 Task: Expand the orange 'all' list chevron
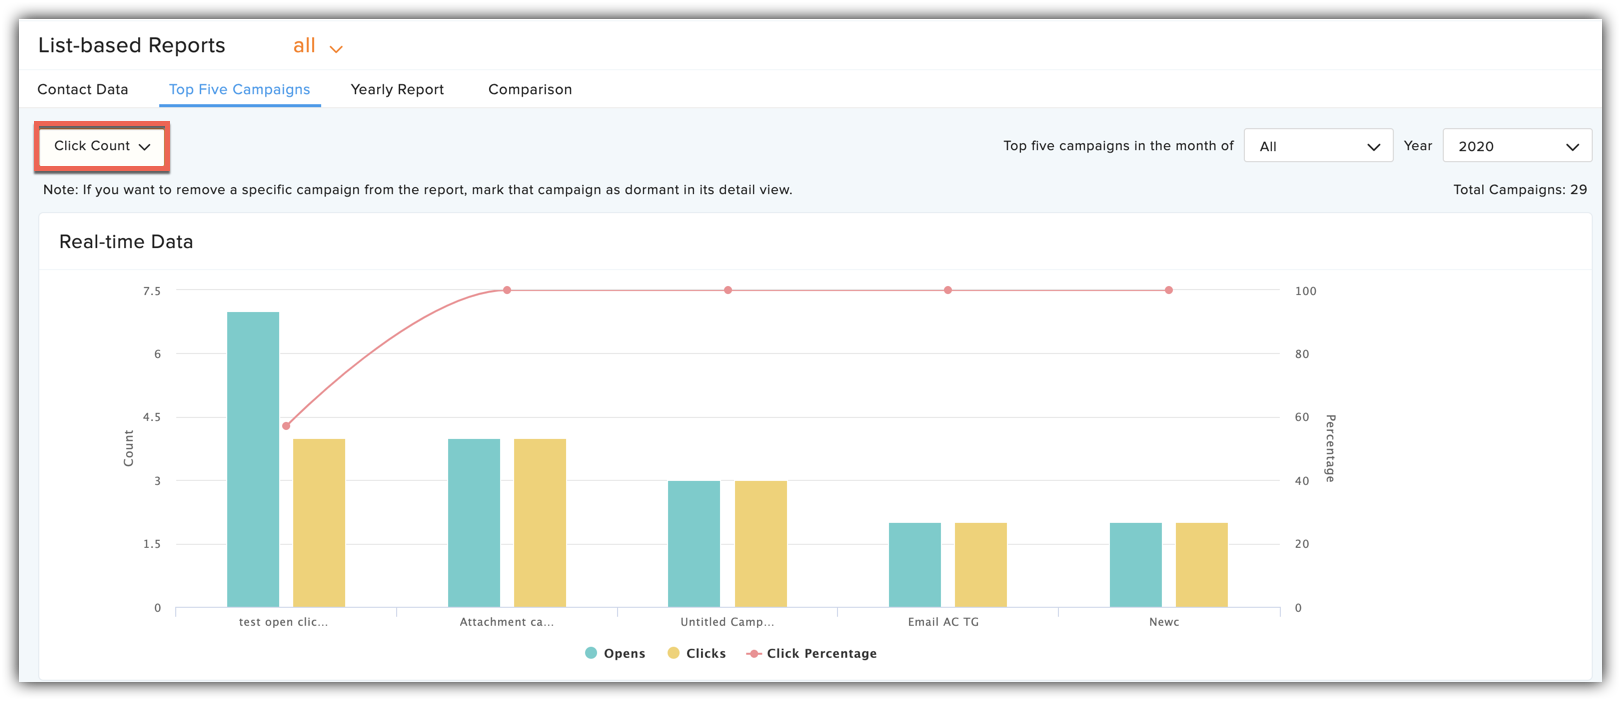(336, 48)
